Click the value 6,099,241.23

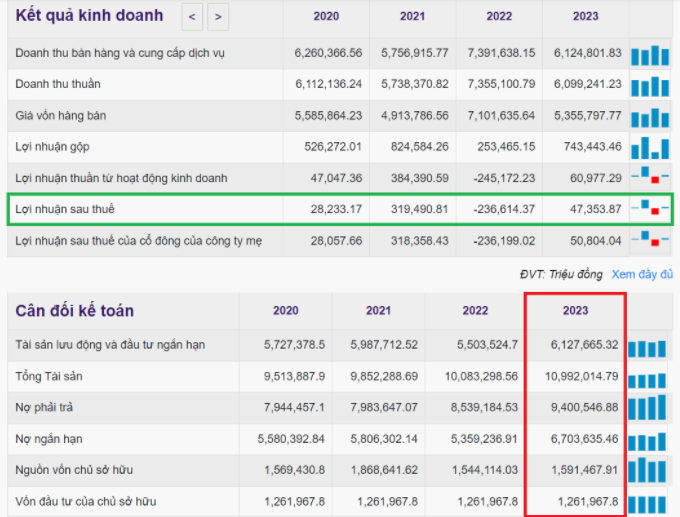(588, 84)
